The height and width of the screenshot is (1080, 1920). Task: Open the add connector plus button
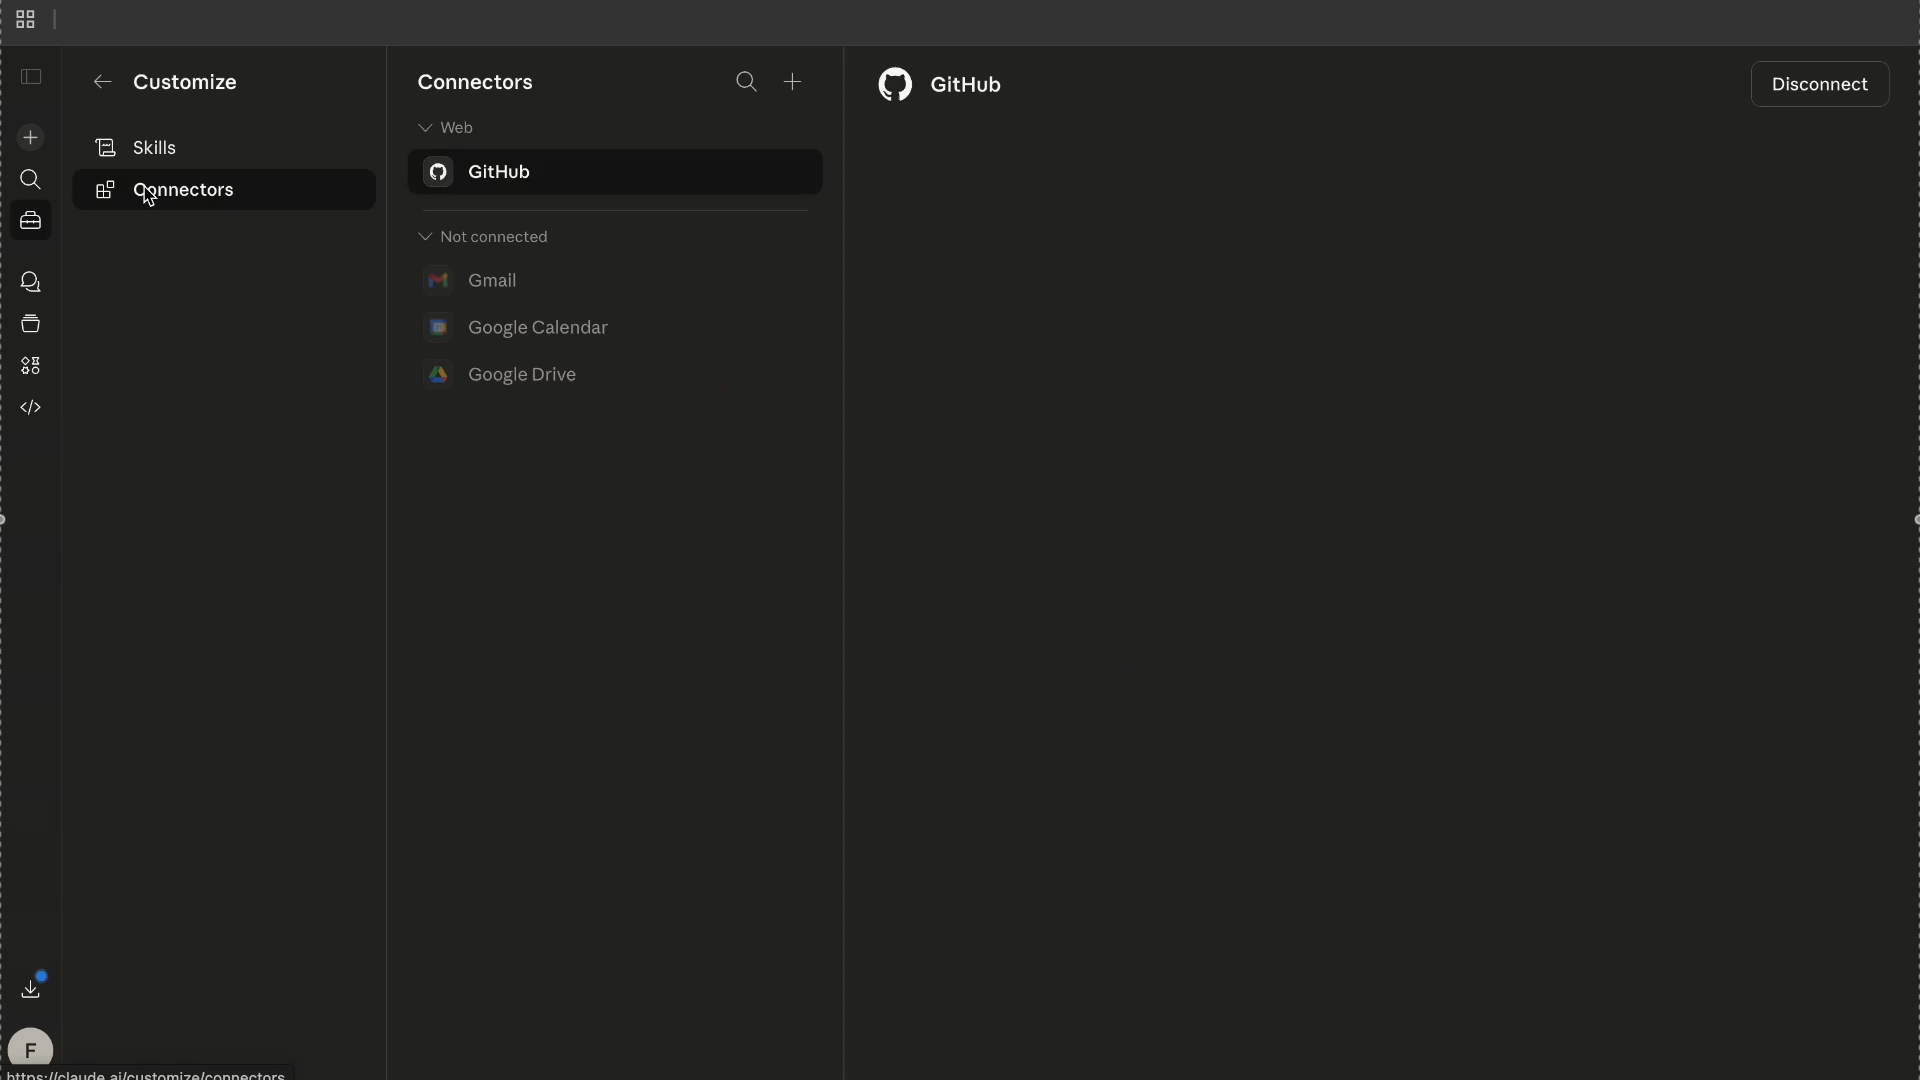[792, 82]
